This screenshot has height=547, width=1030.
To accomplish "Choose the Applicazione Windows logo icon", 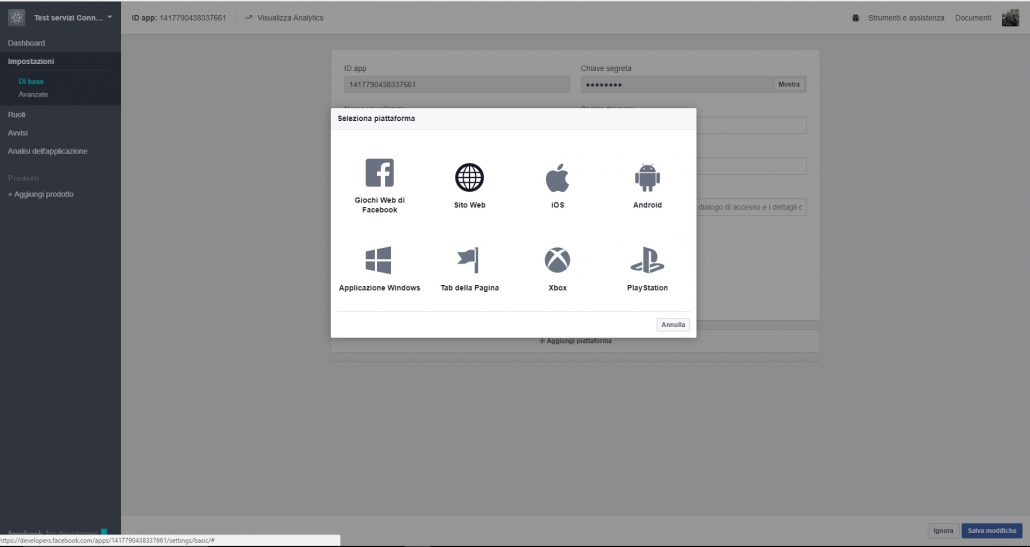I will tap(378, 260).
